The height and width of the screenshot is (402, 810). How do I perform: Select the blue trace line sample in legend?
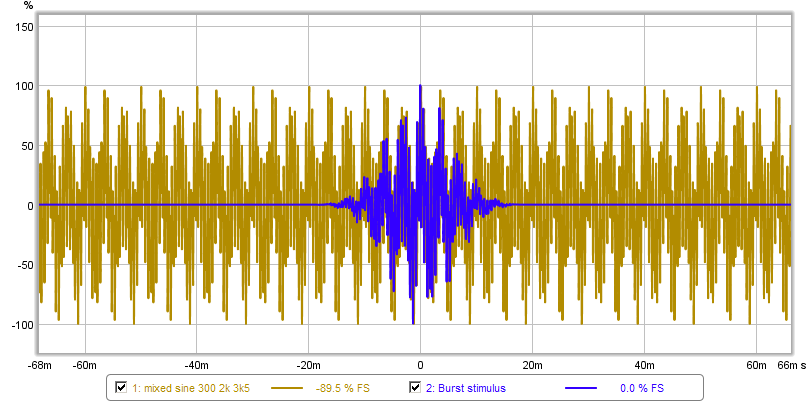[581, 388]
